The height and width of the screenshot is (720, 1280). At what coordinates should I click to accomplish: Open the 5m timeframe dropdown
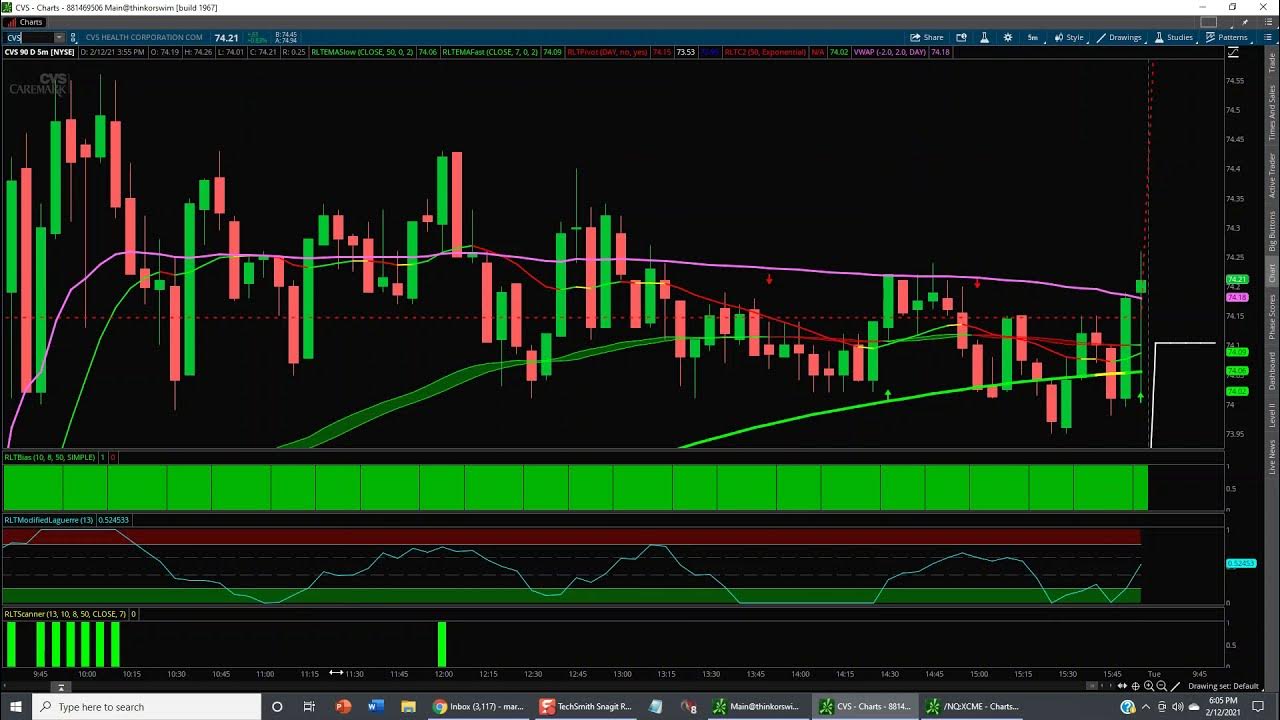(1033, 37)
